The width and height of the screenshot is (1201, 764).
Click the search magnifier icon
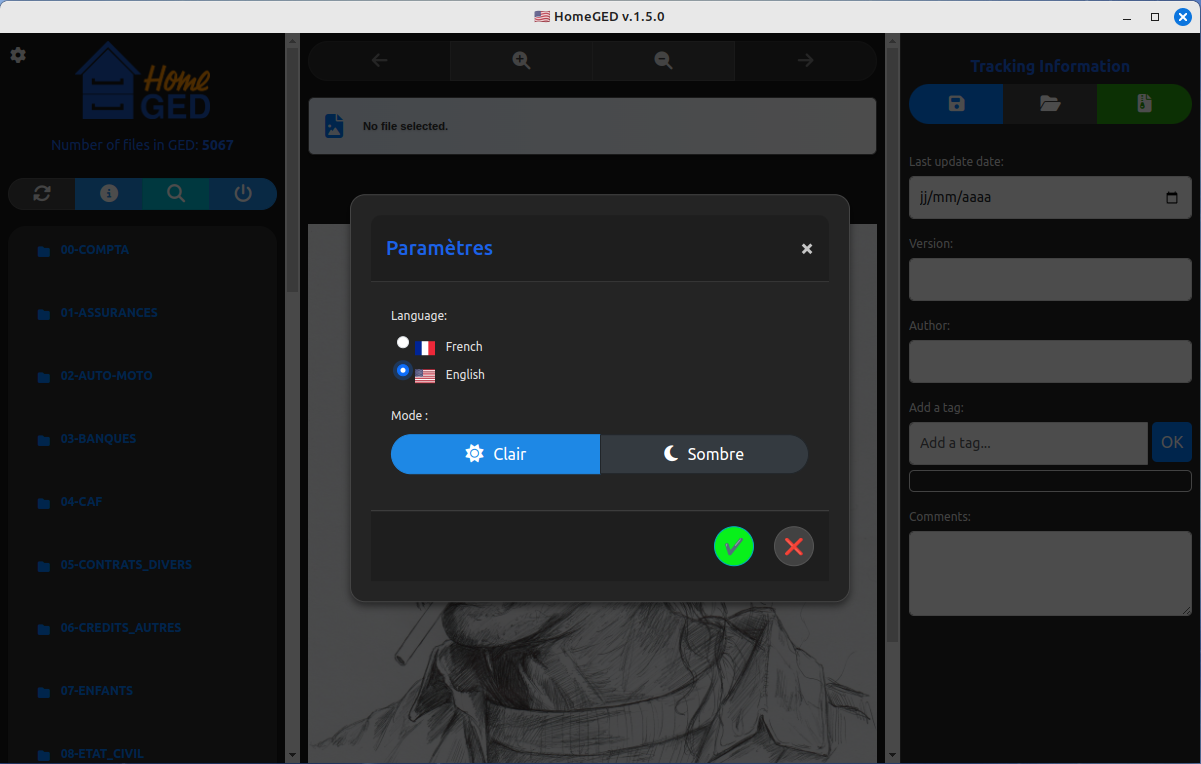click(176, 194)
